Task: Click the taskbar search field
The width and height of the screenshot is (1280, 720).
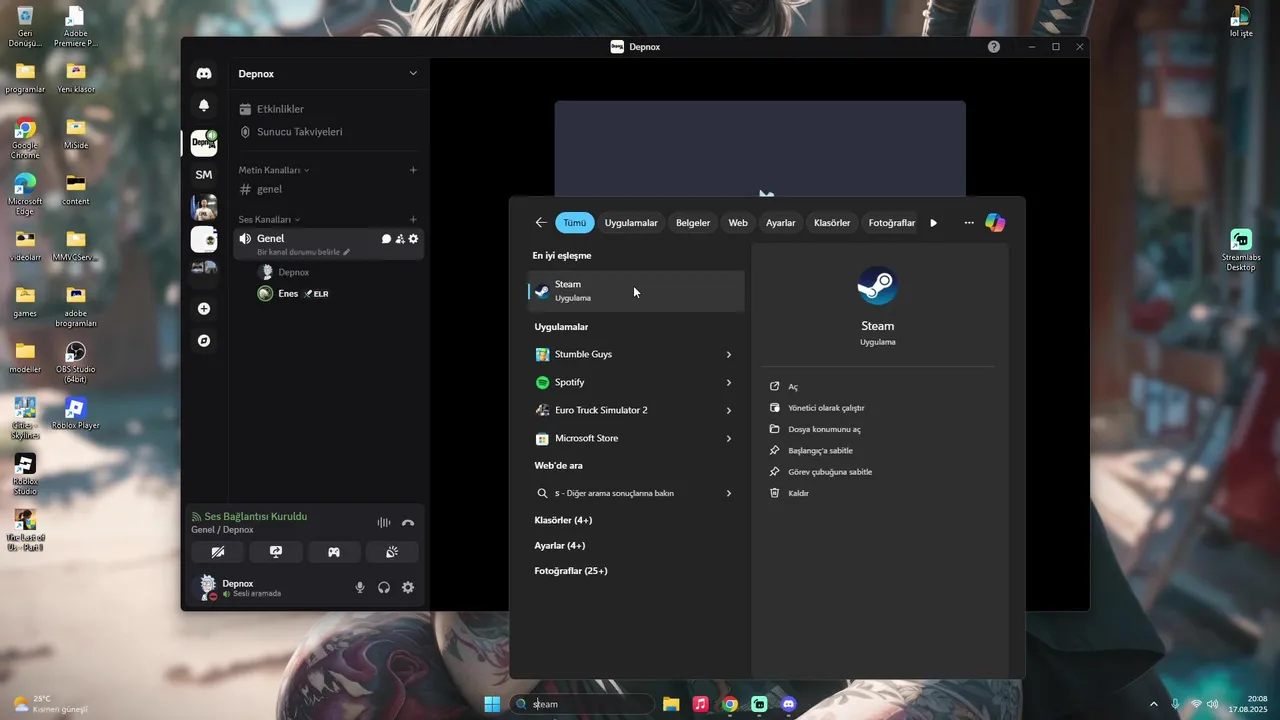Action: tap(582, 704)
